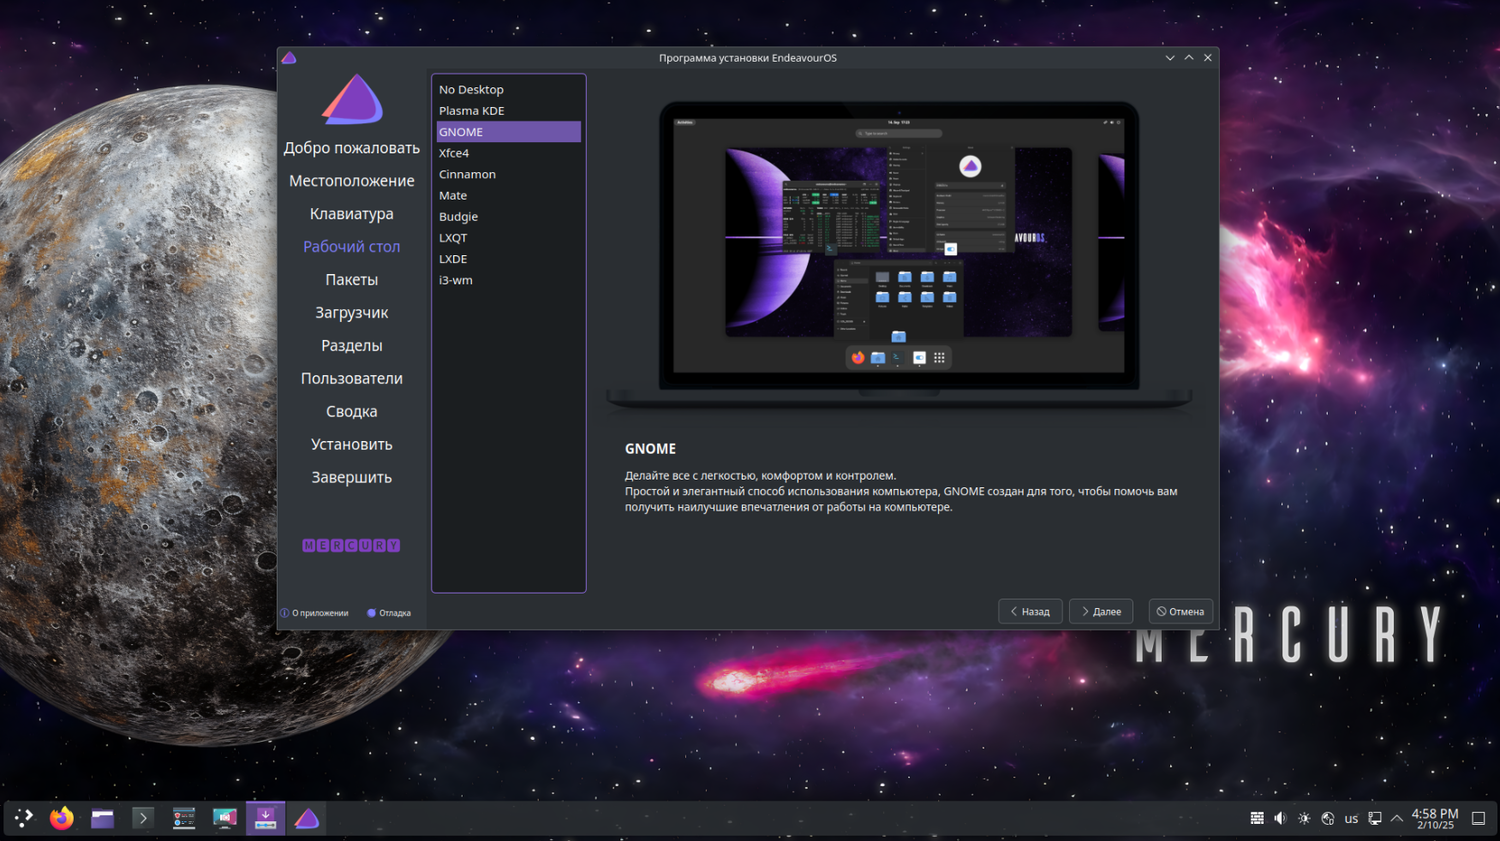Image resolution: width=1500 pixels, height=841 pixels.
Task: Open the wired network tray icon
Action: [x=1375, y=818]
